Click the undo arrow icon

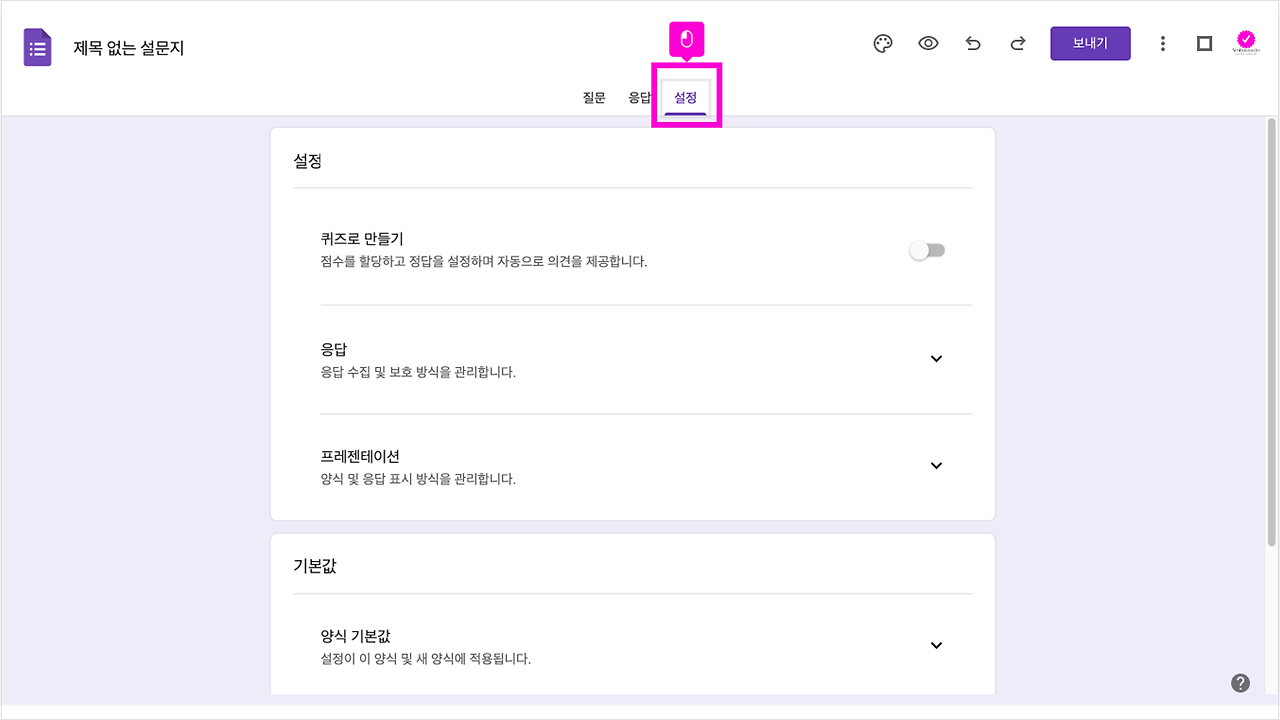(x=973, y=43)
